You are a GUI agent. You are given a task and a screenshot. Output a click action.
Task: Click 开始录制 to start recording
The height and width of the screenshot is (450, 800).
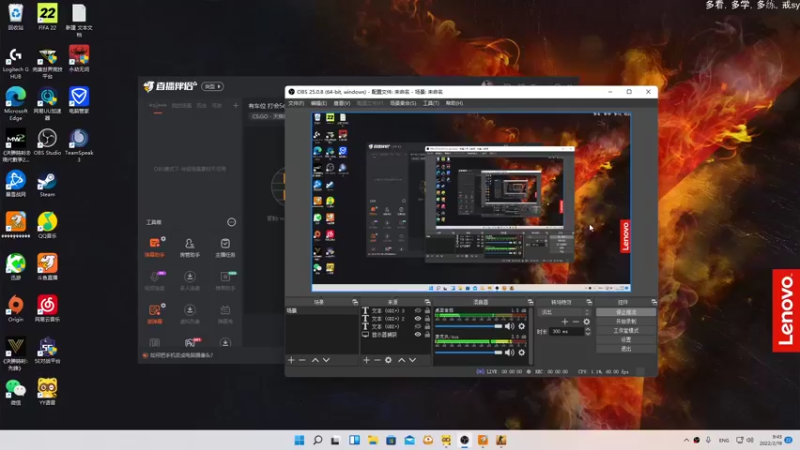626,321
